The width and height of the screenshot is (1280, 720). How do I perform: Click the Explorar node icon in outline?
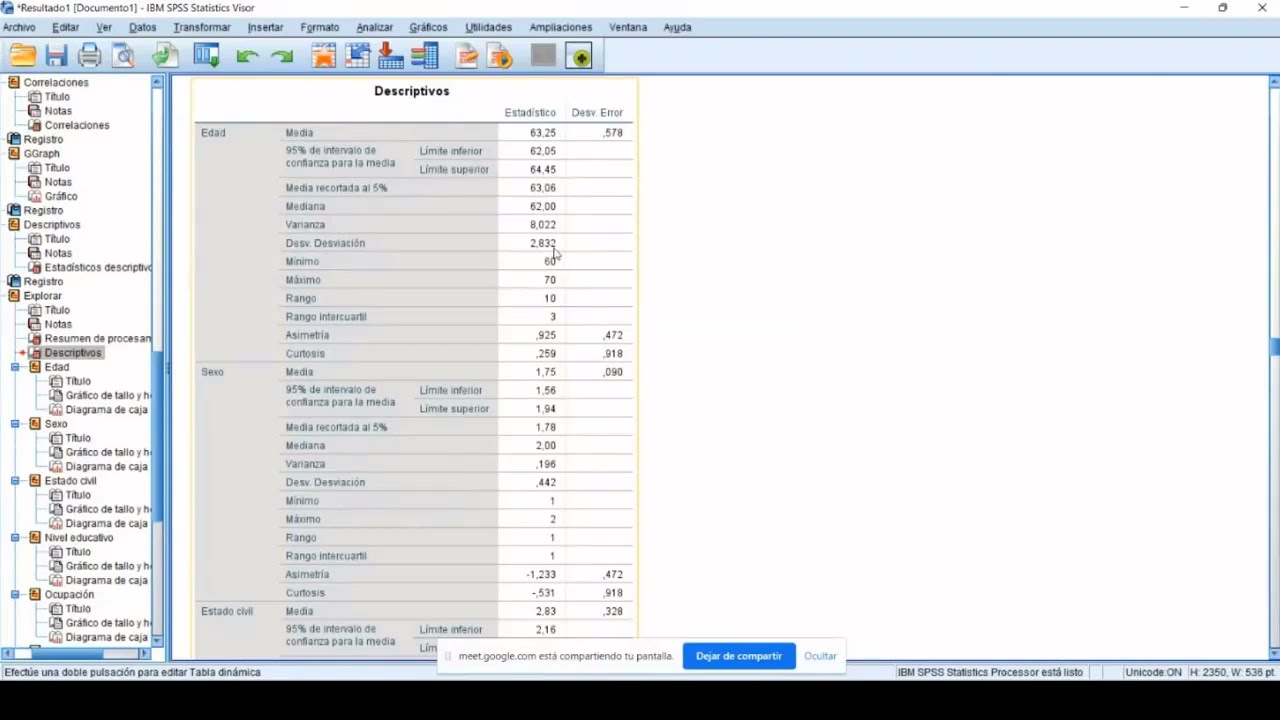(x=14, y=295)
